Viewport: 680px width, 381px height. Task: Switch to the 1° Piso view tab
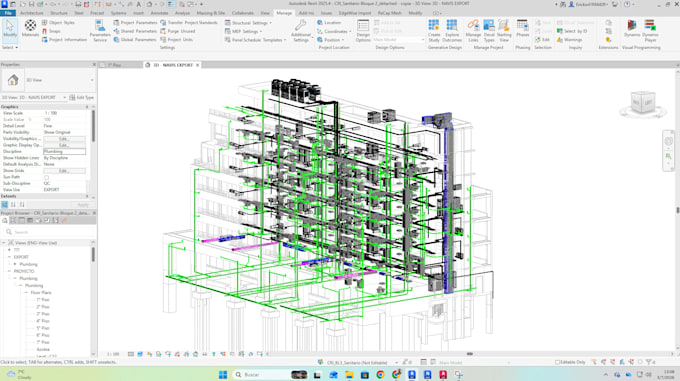114,65
